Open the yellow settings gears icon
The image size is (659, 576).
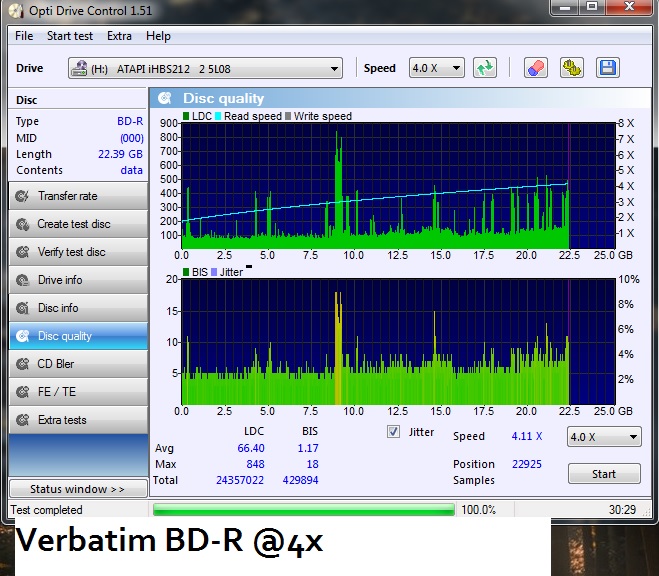572,68
